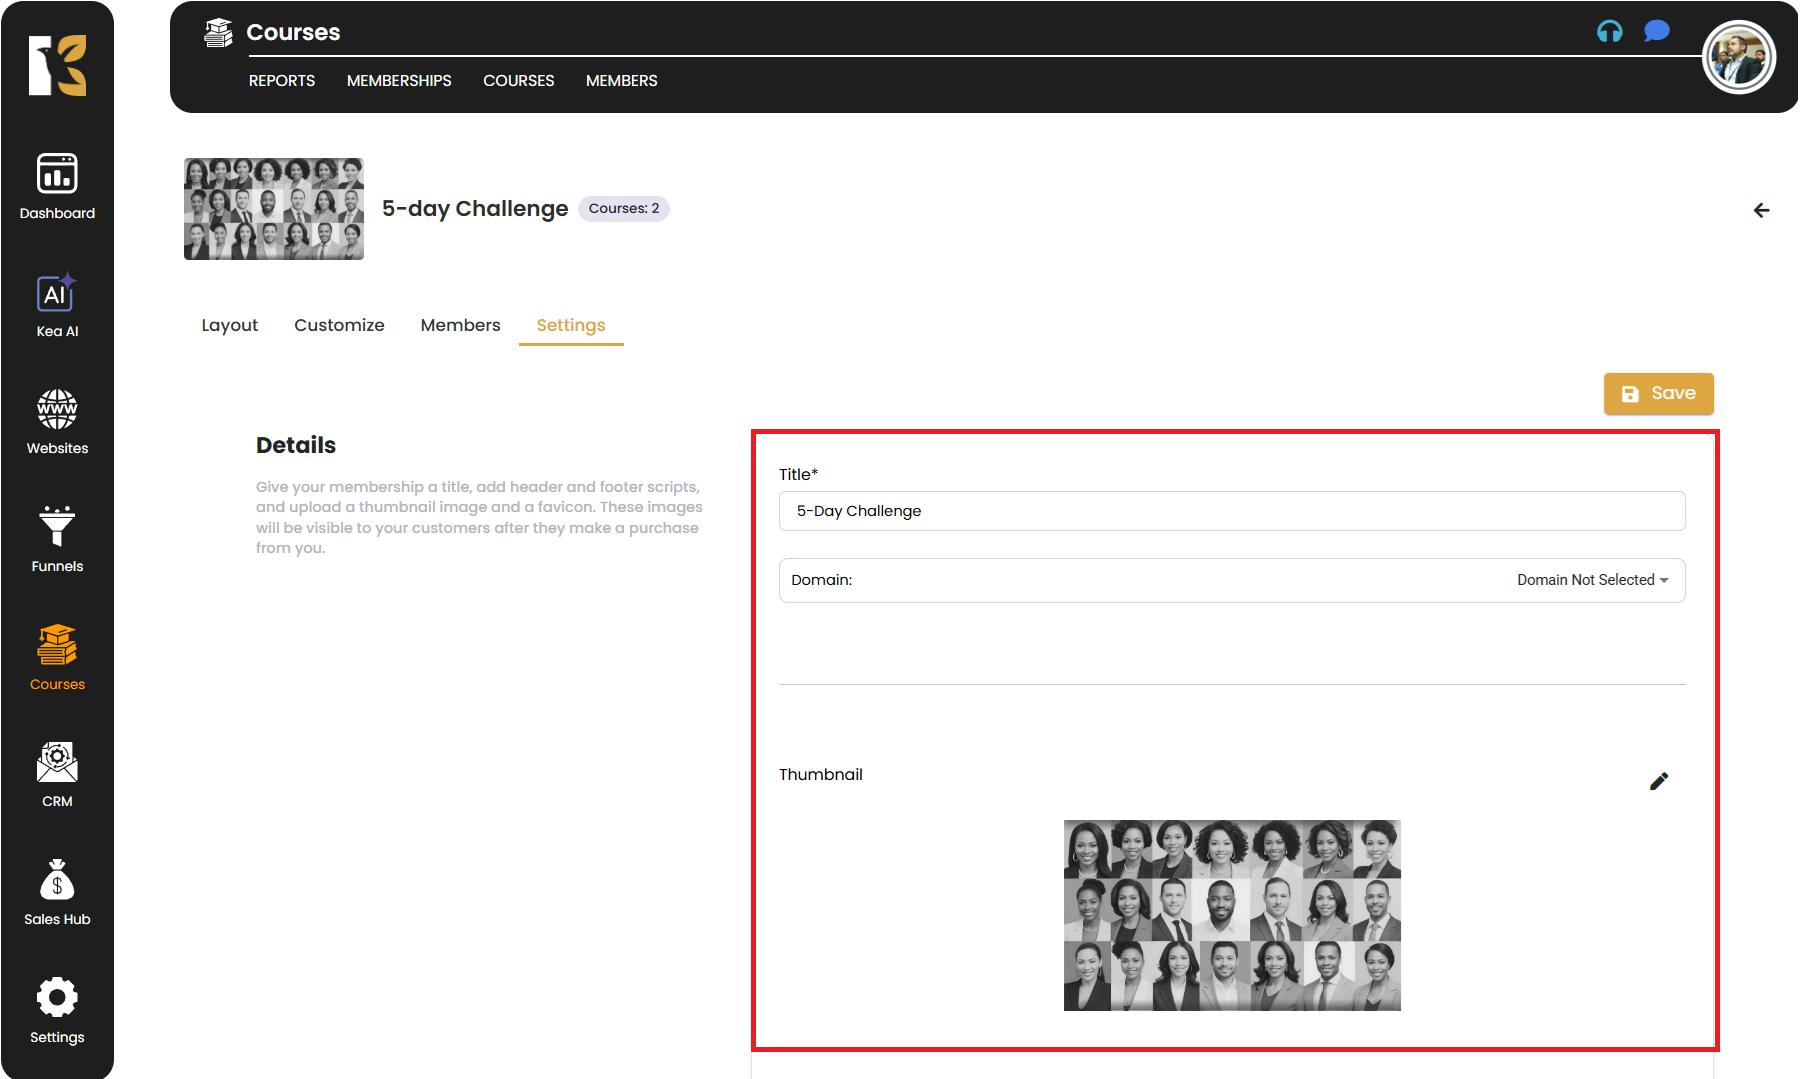The width and height of the screenshot is (1817, 1079).
Task: Click the headphones support icon
Action: pyautogui.click(x=1609, y=32)
